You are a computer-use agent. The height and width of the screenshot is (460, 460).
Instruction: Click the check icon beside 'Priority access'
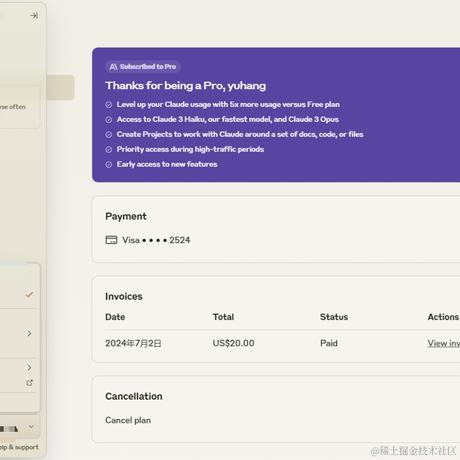pos(109,150)
